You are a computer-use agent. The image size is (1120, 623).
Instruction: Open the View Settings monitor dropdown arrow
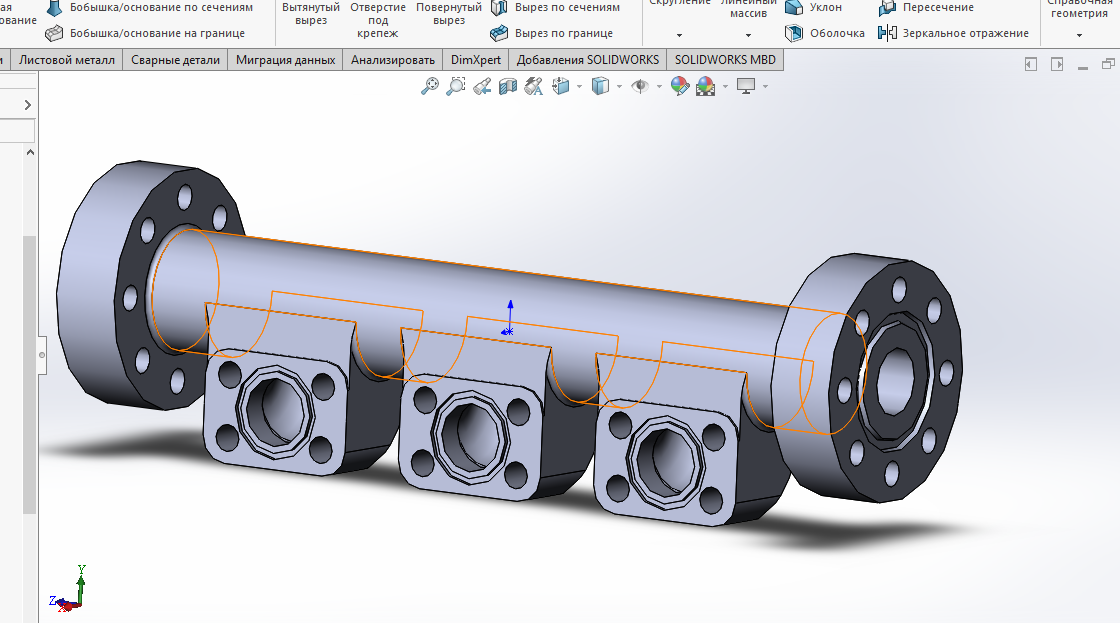coord(766,87)
